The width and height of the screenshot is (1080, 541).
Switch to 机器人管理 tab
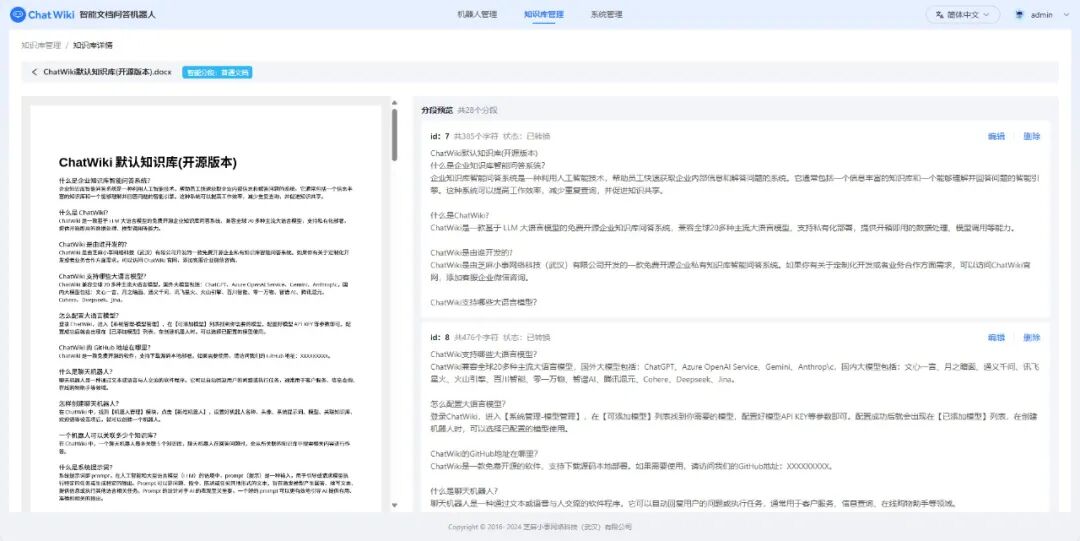(477, 14)
